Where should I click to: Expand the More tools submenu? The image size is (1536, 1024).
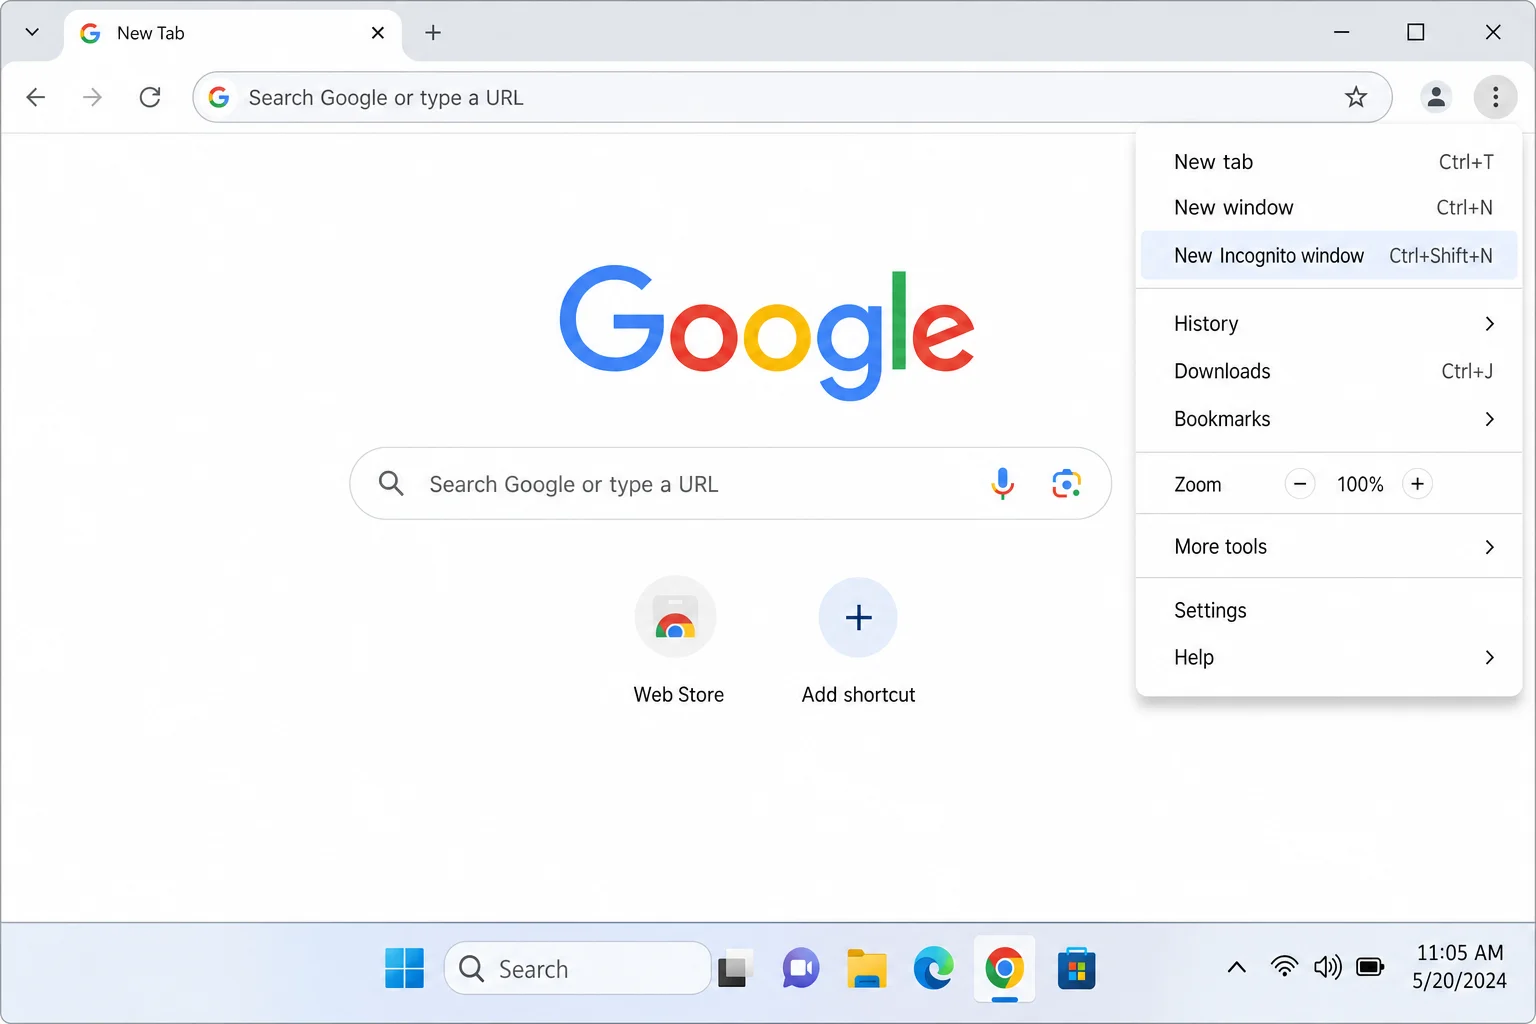[1329, 547]
